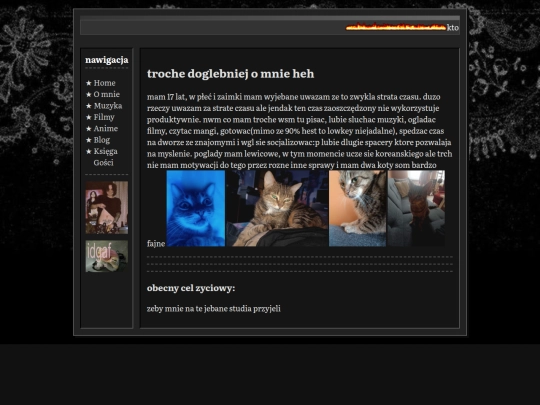Click the star icon beside Blog

tap(89, 140)
